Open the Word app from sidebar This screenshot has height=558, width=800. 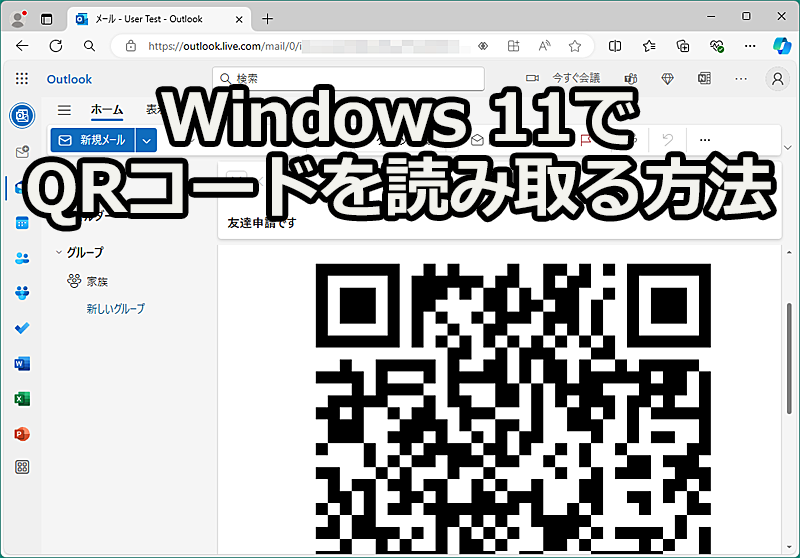click(22, 363)
